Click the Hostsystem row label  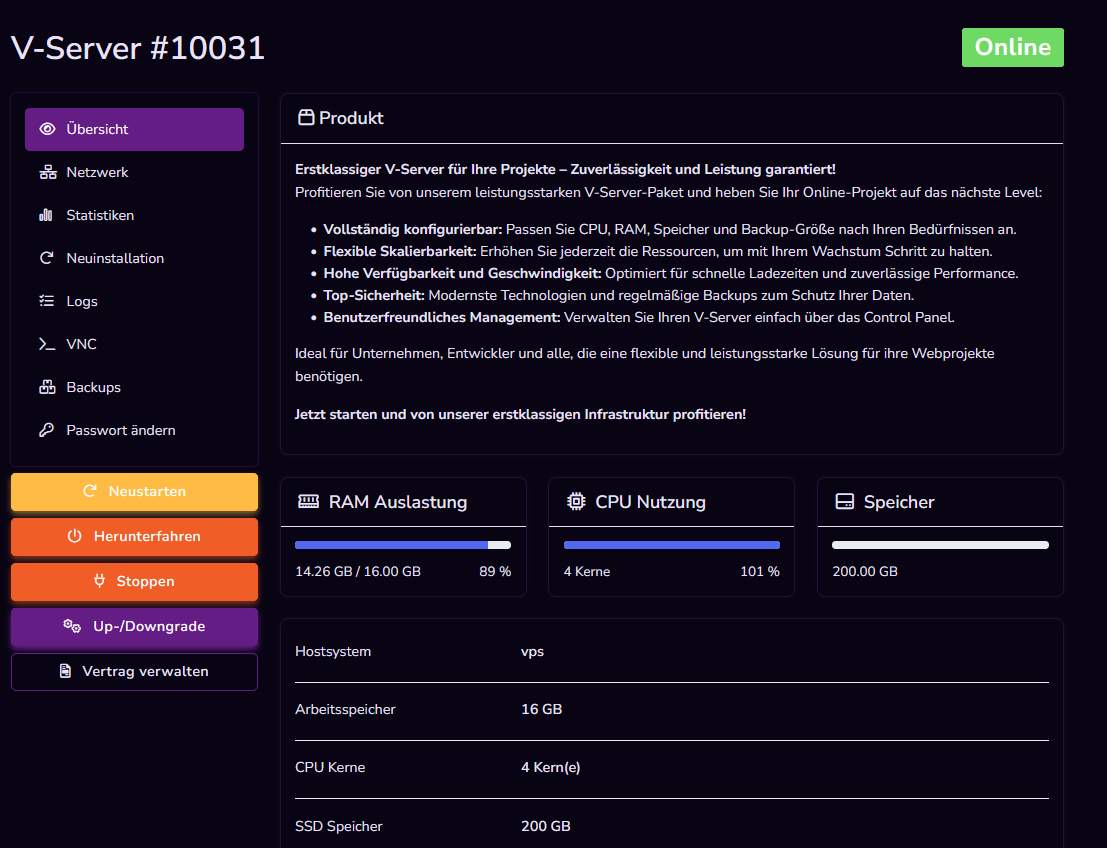(x=333, y=651)
